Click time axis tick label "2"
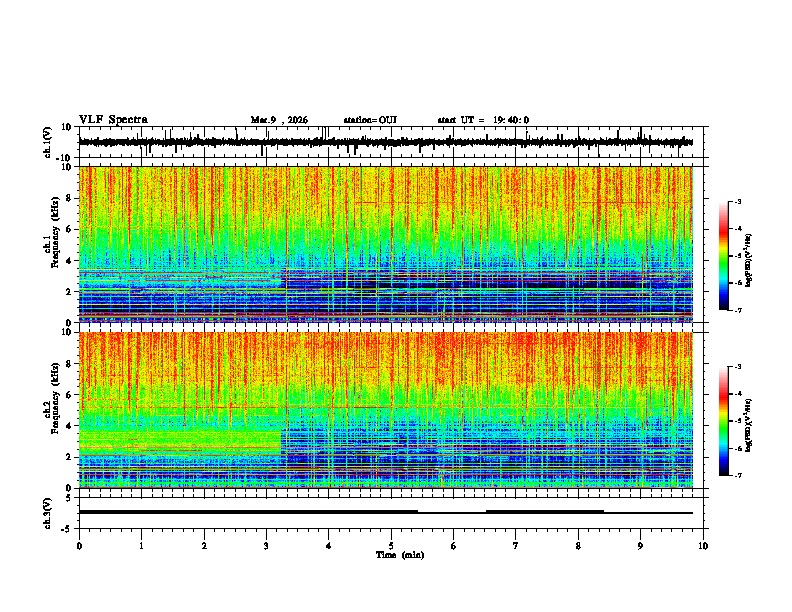The height and width of the screenshot is (612, 792). coord(204,546)
